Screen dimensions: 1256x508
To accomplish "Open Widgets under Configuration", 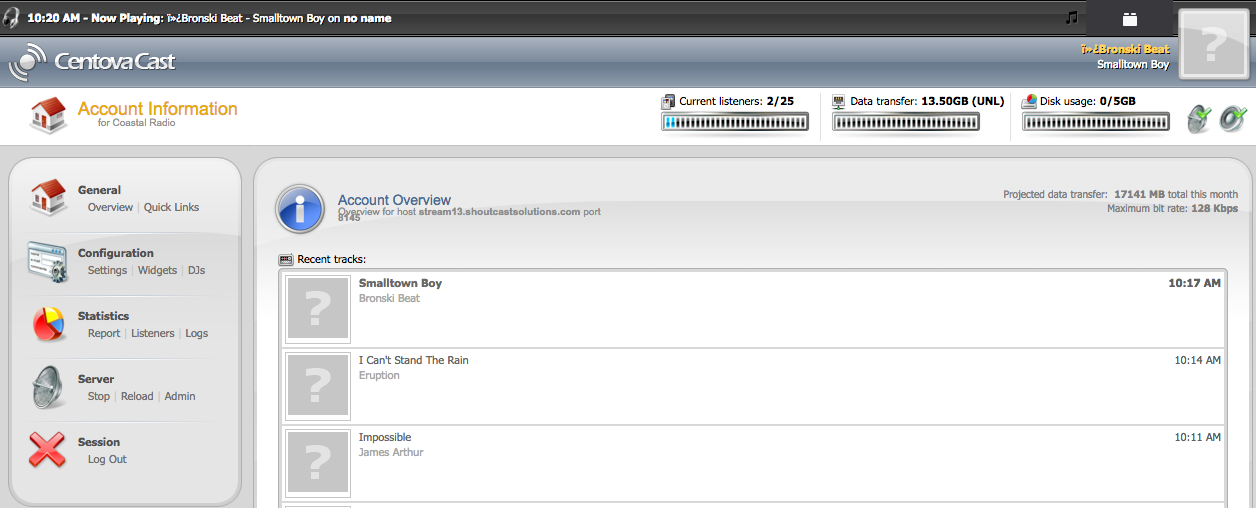I will (157, 270).
